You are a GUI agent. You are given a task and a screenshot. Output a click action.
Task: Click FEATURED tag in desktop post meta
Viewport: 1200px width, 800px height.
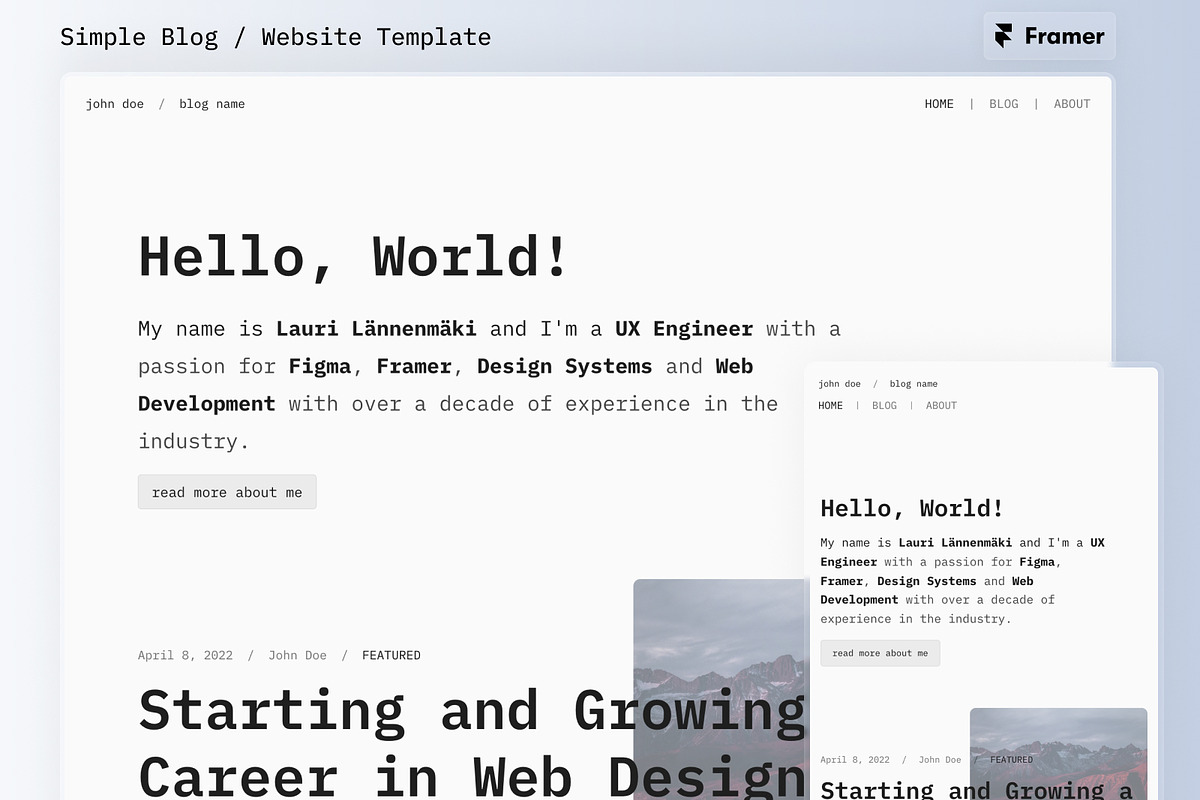click(391, 656)
